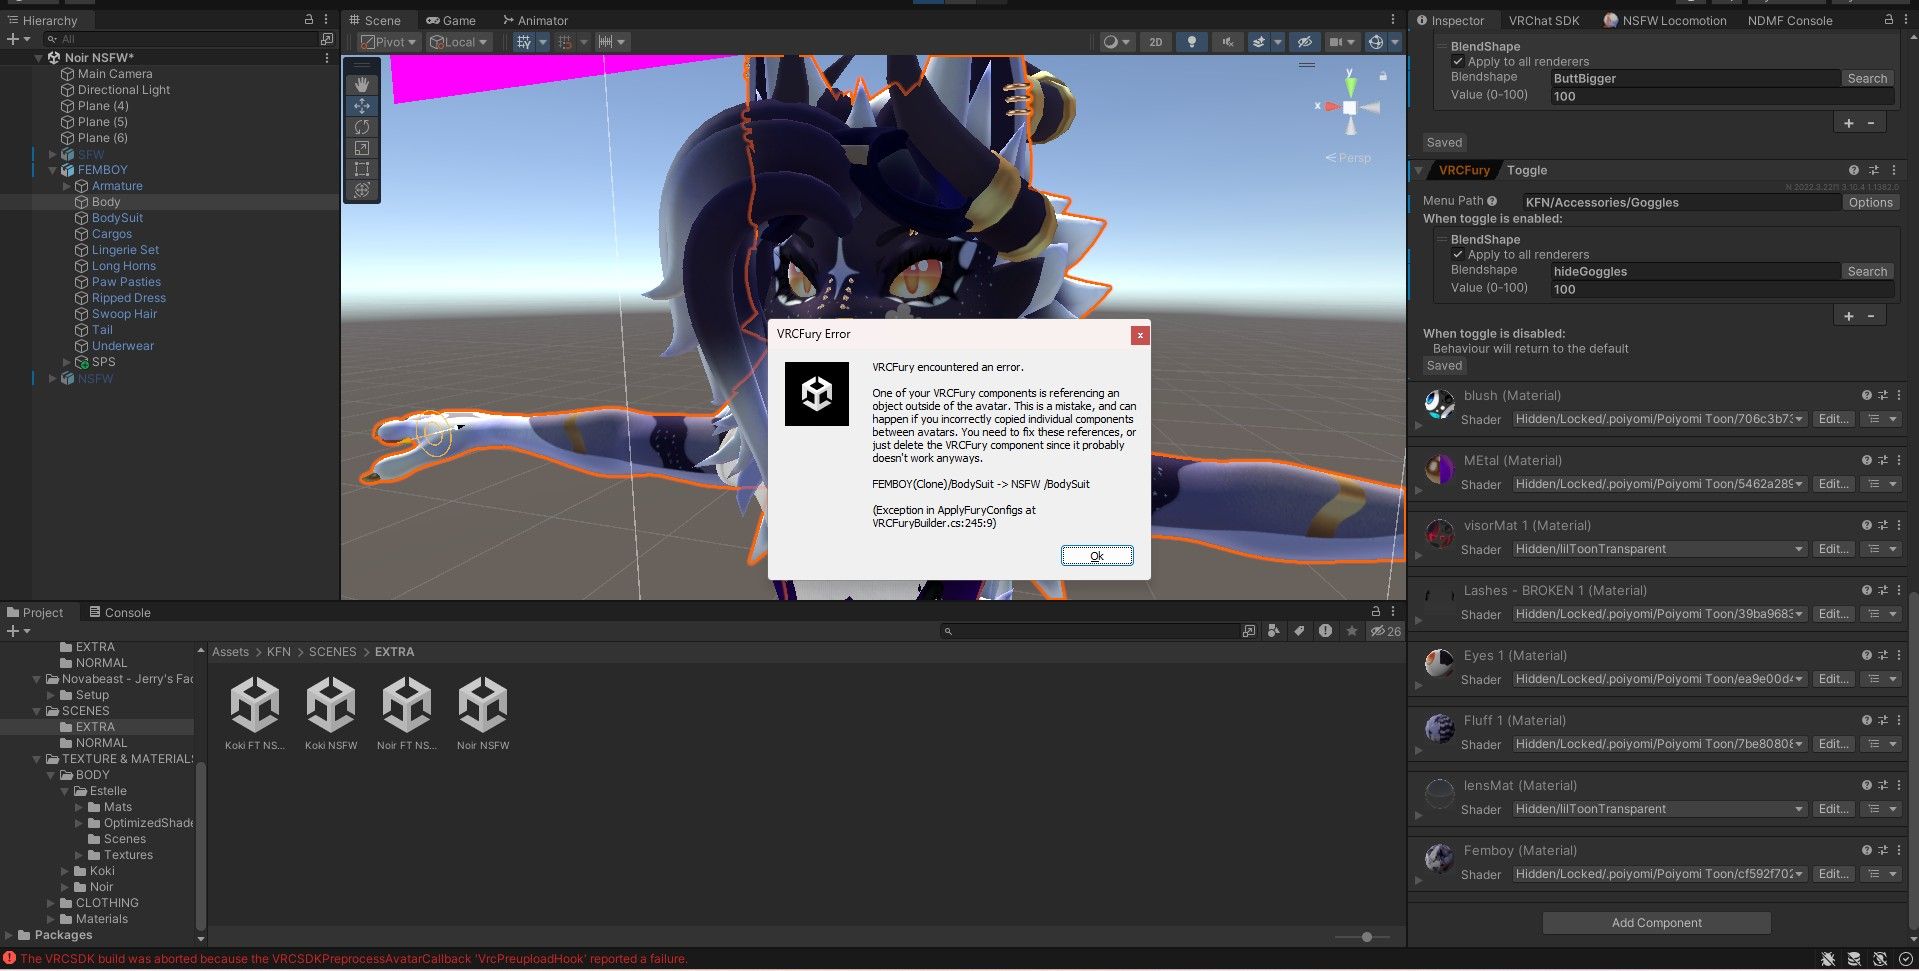Select the Rotate tool in Scene overlay

pos(362,127)
